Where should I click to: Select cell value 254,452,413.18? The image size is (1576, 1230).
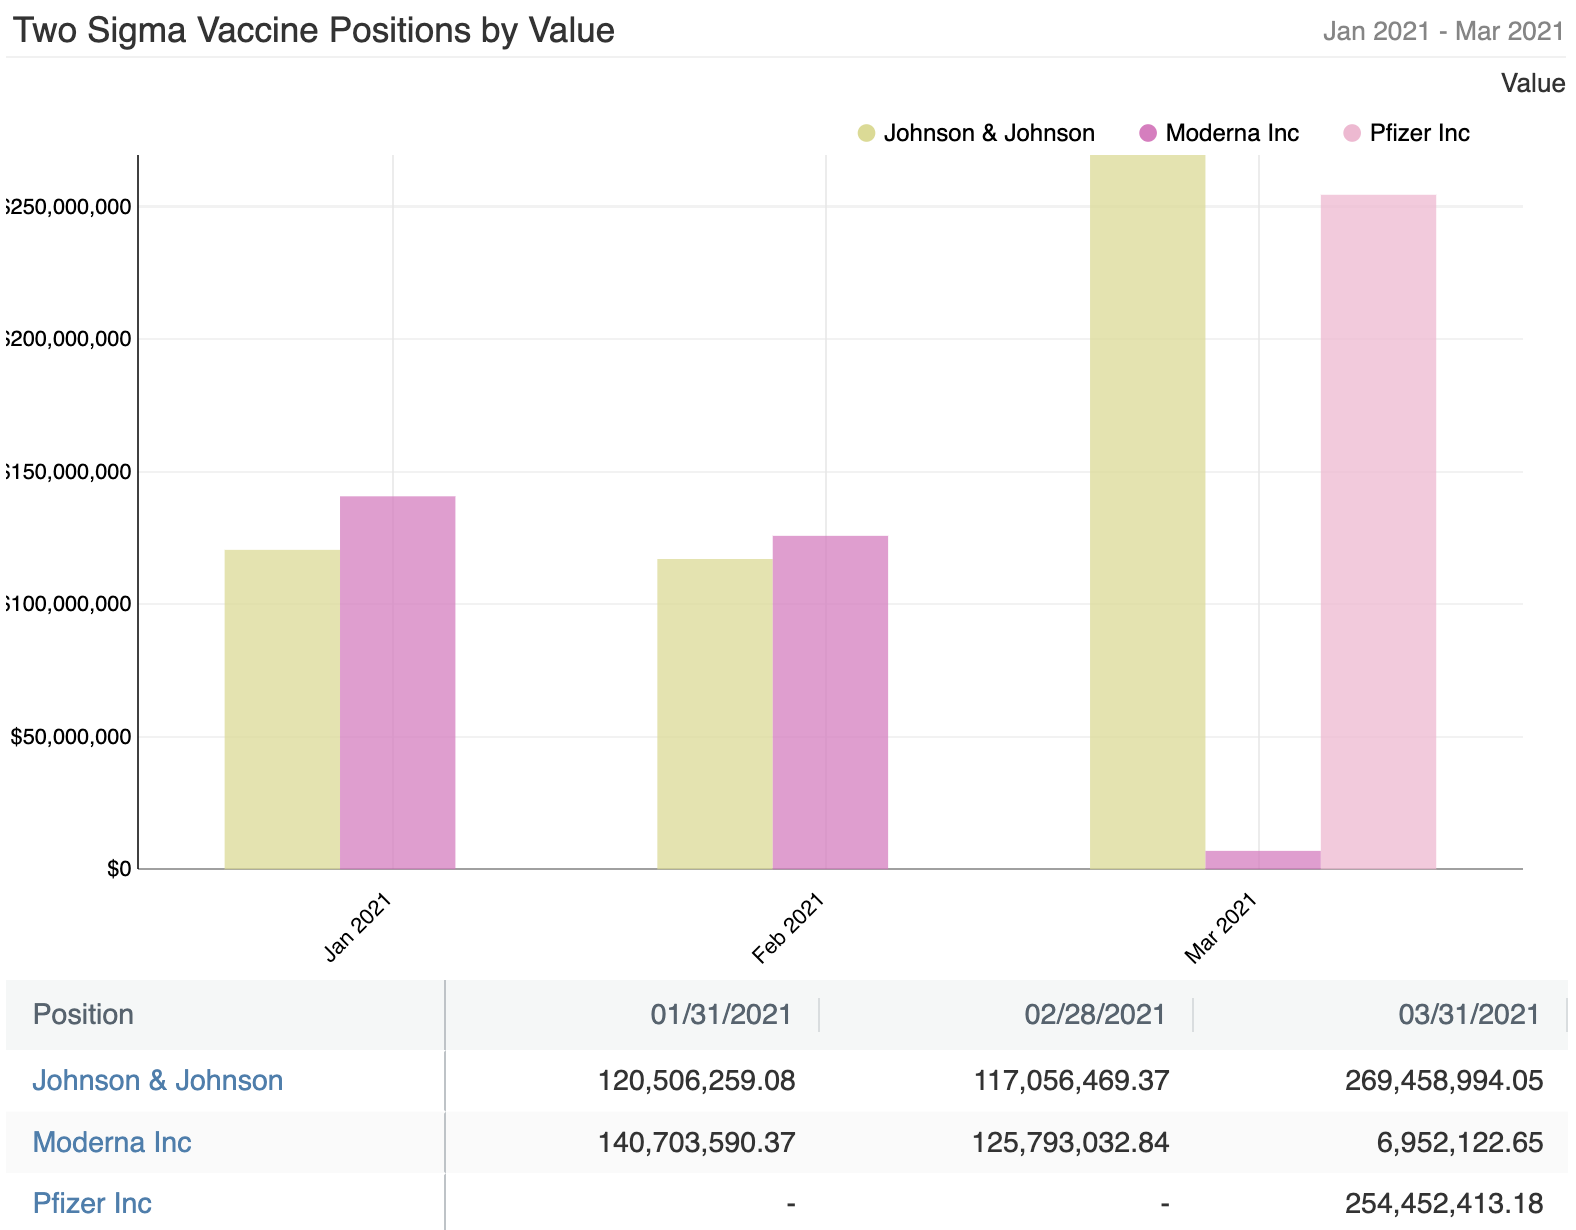coord(1445,1203)
